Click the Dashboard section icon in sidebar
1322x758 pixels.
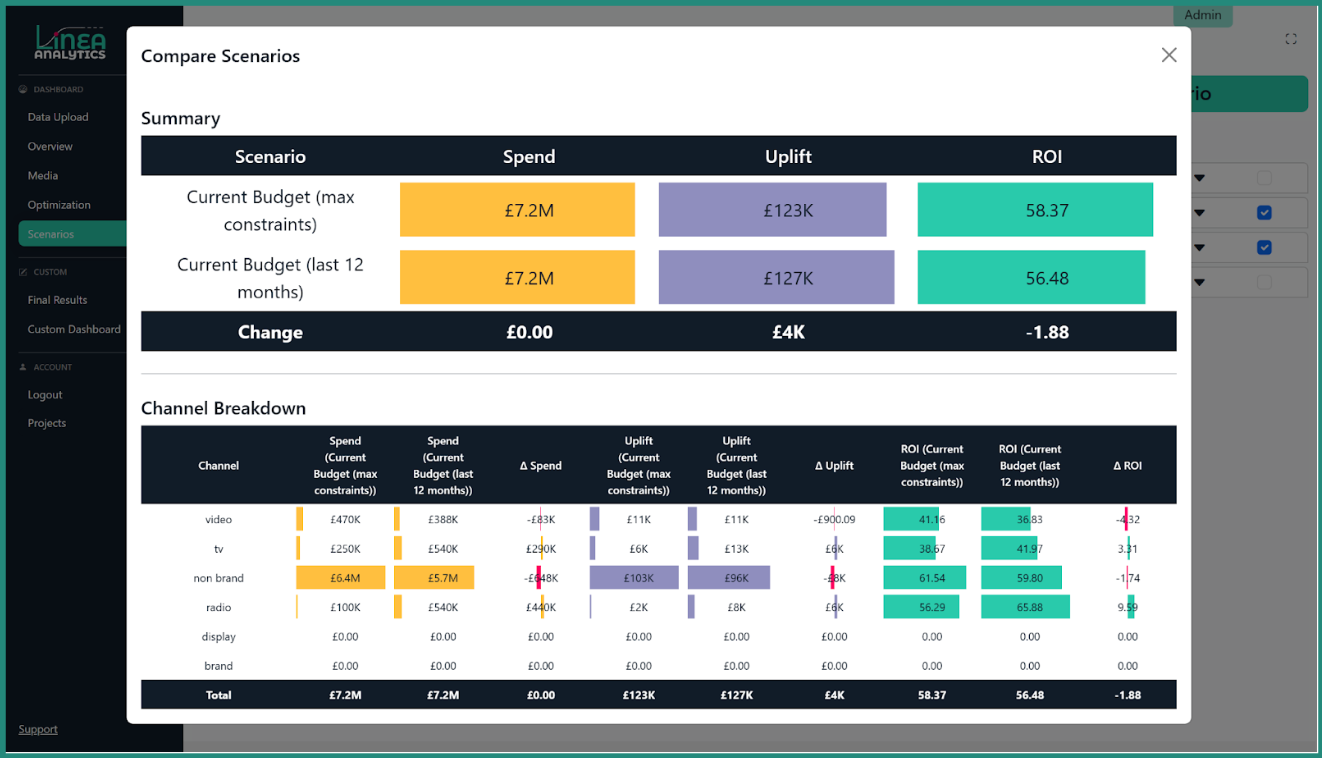click(x=24, y=90)
